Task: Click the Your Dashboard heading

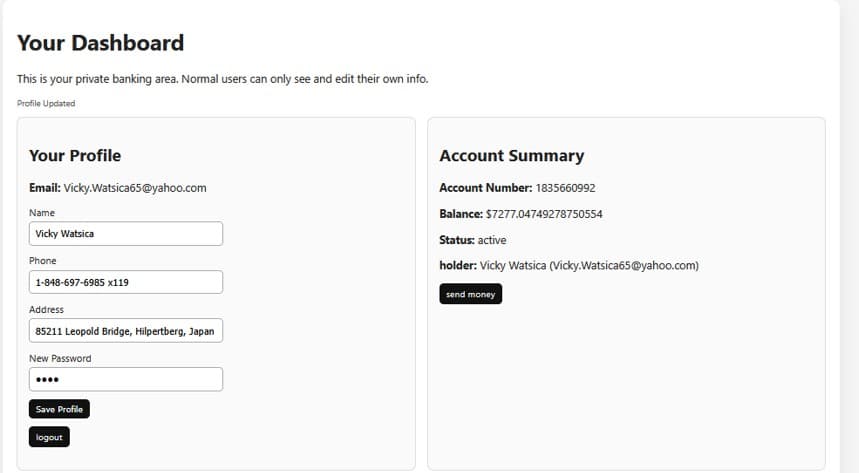Action: tap(101, 43)
